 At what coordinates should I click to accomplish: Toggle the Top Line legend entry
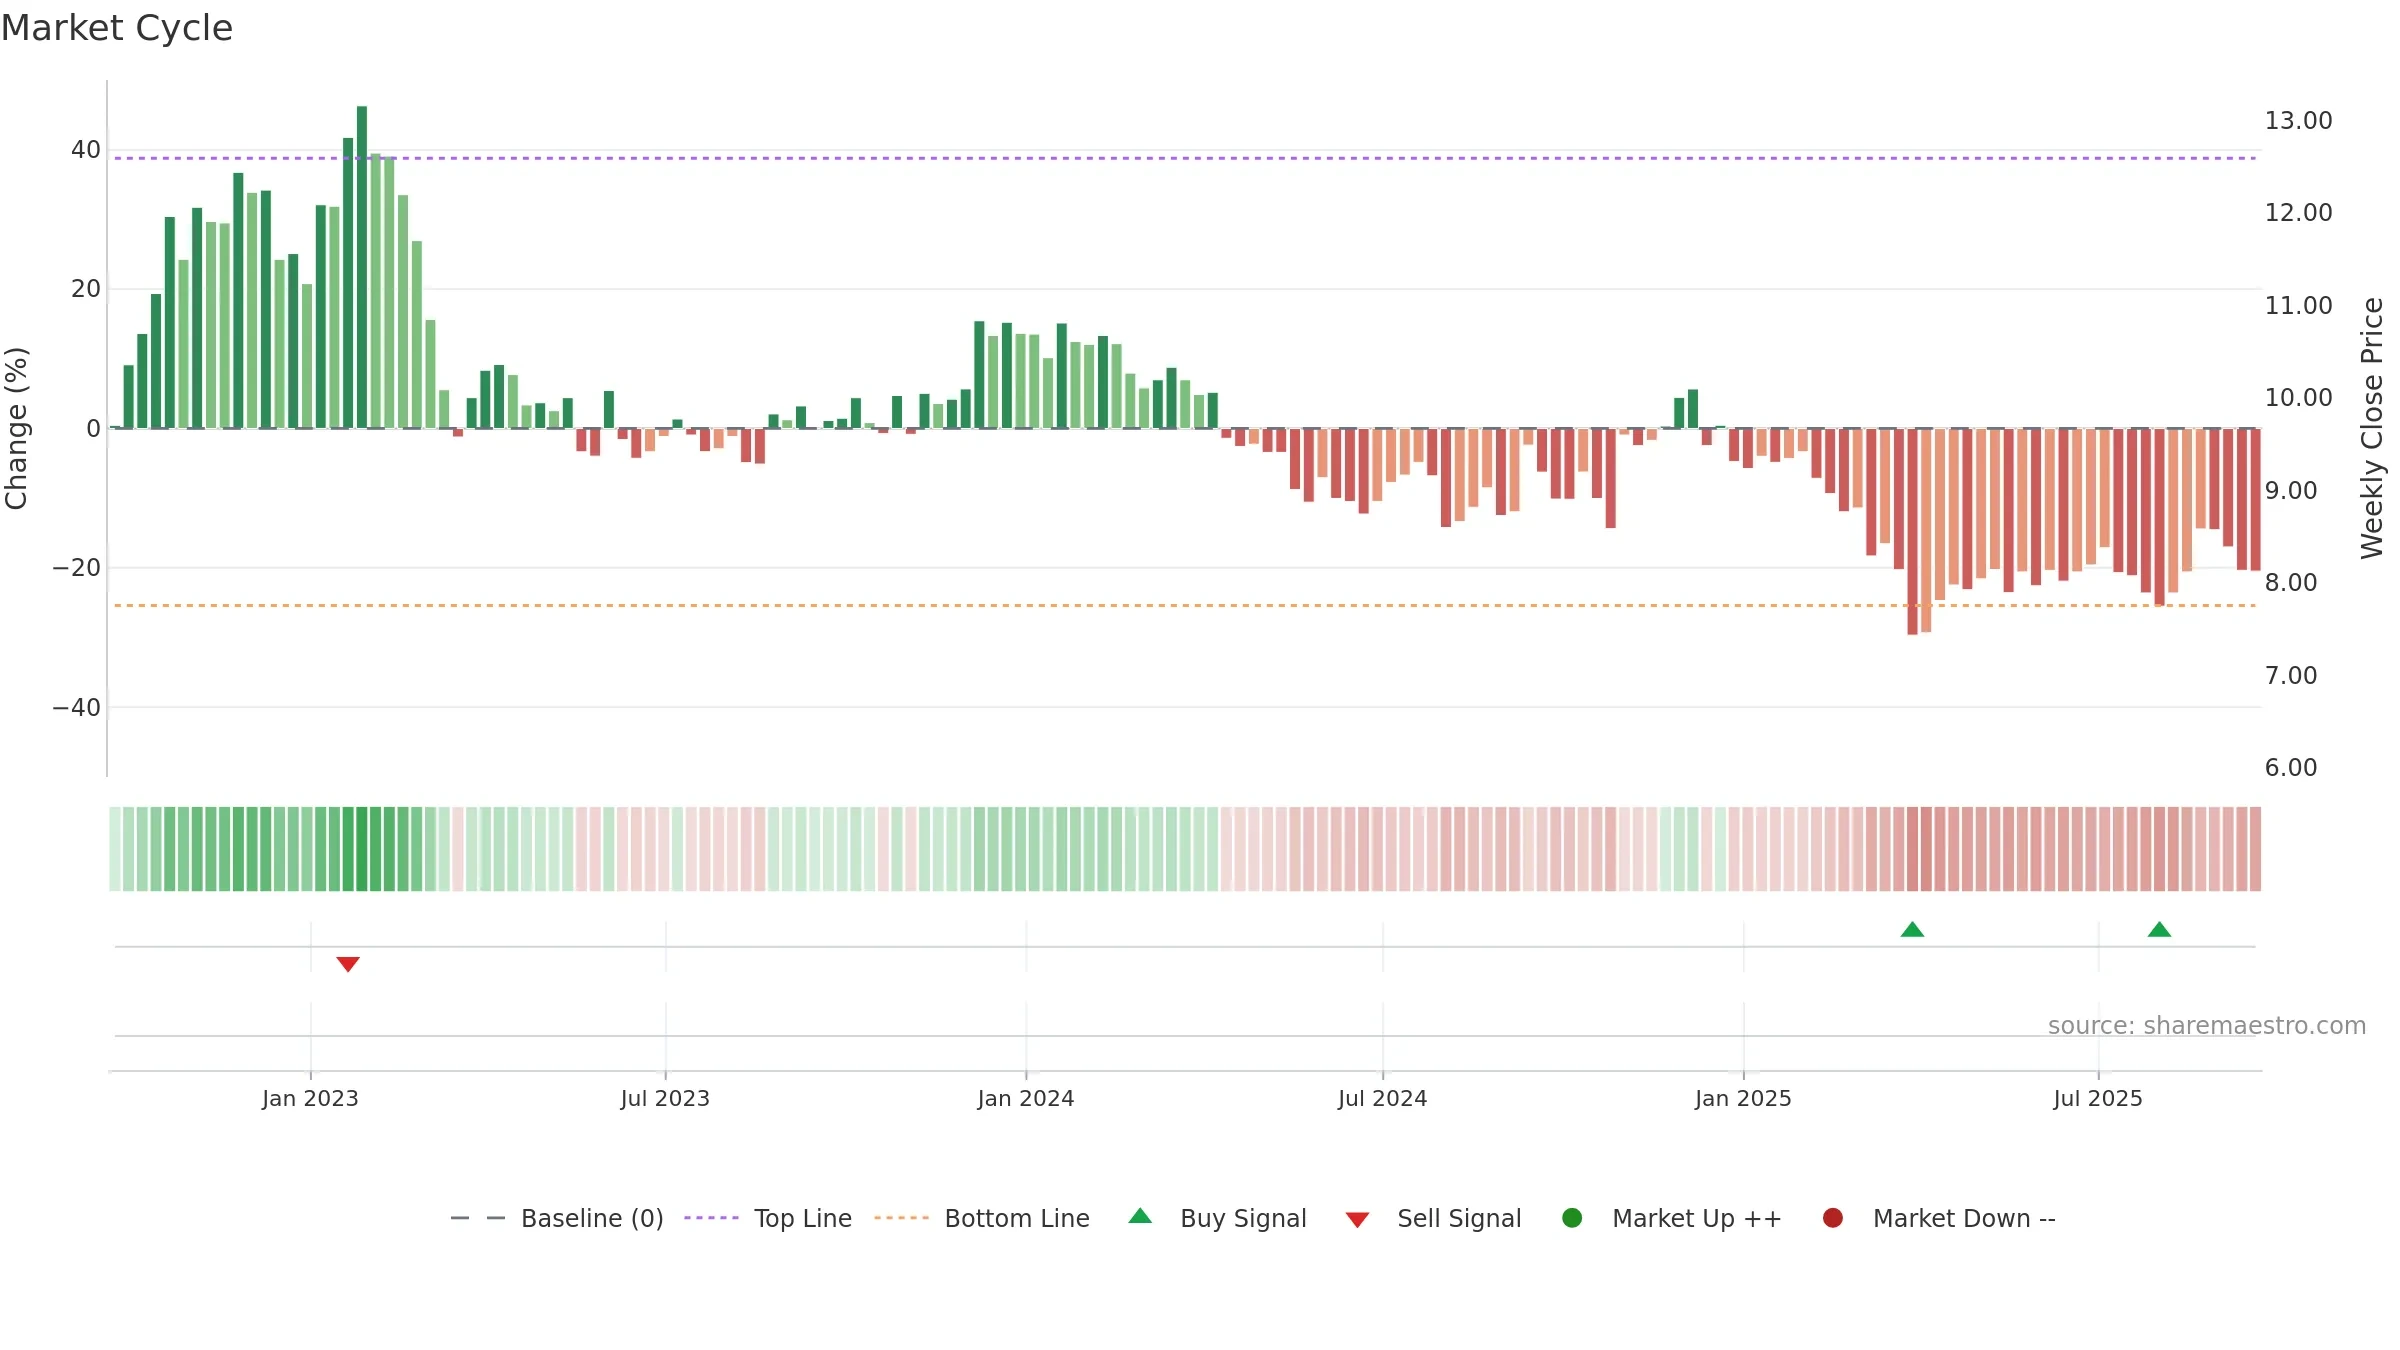point(768,1218)
